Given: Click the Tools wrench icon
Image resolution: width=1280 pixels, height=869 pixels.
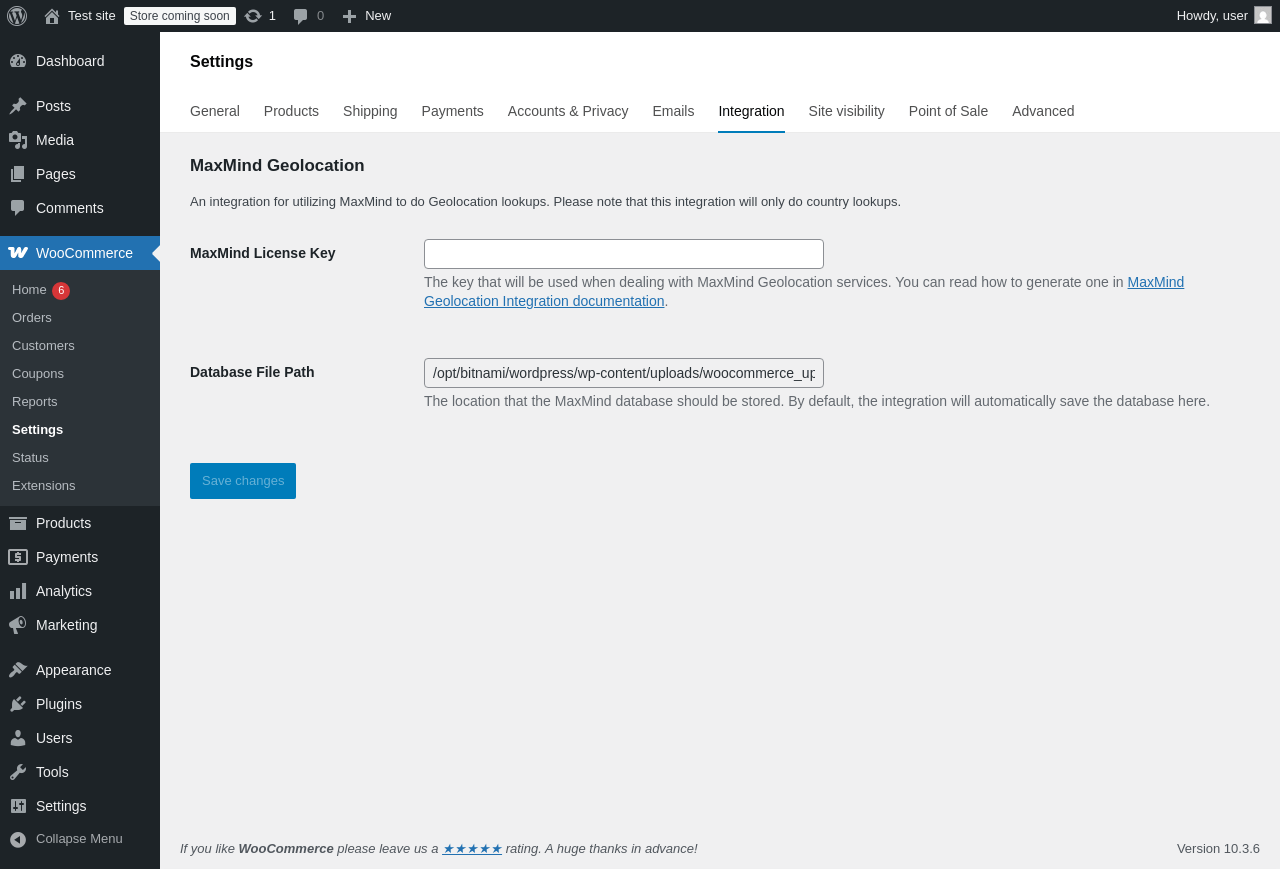Looking at the screenshot, I should click(x=18, y=772).
